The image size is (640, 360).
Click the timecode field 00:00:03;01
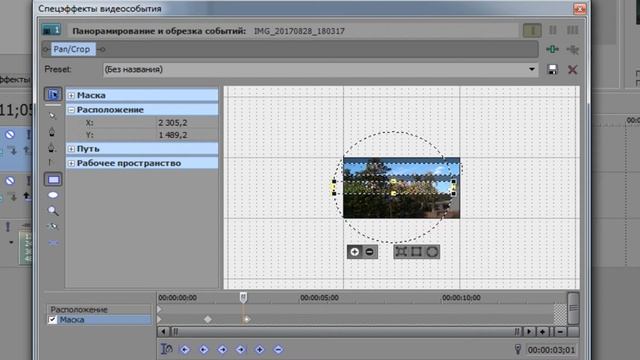pyautogui.click(x=551, y=350)
